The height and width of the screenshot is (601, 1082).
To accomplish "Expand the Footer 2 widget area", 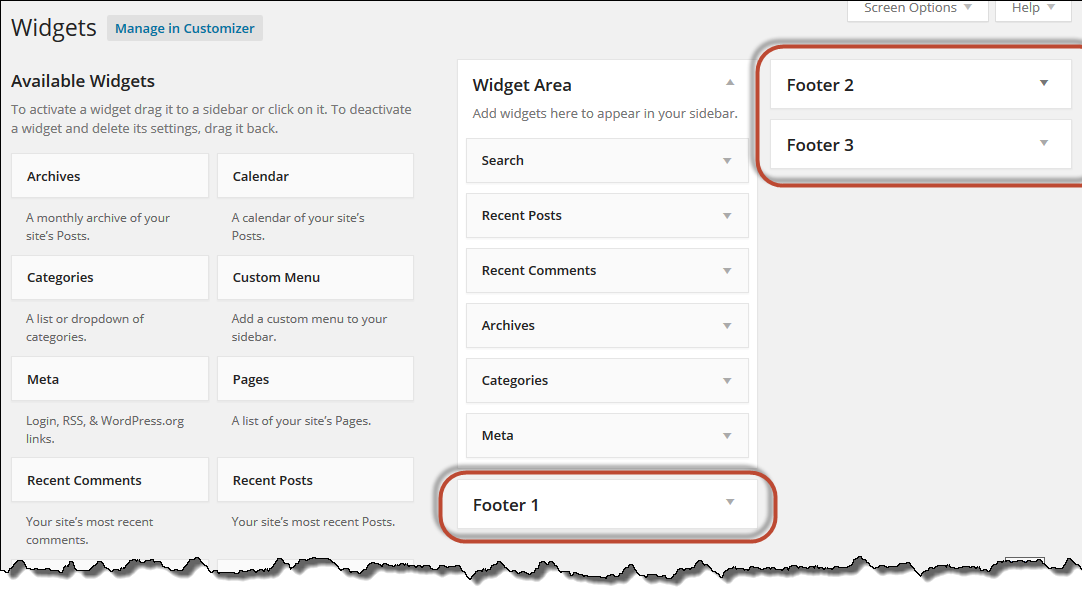I will click(1044, 84).
